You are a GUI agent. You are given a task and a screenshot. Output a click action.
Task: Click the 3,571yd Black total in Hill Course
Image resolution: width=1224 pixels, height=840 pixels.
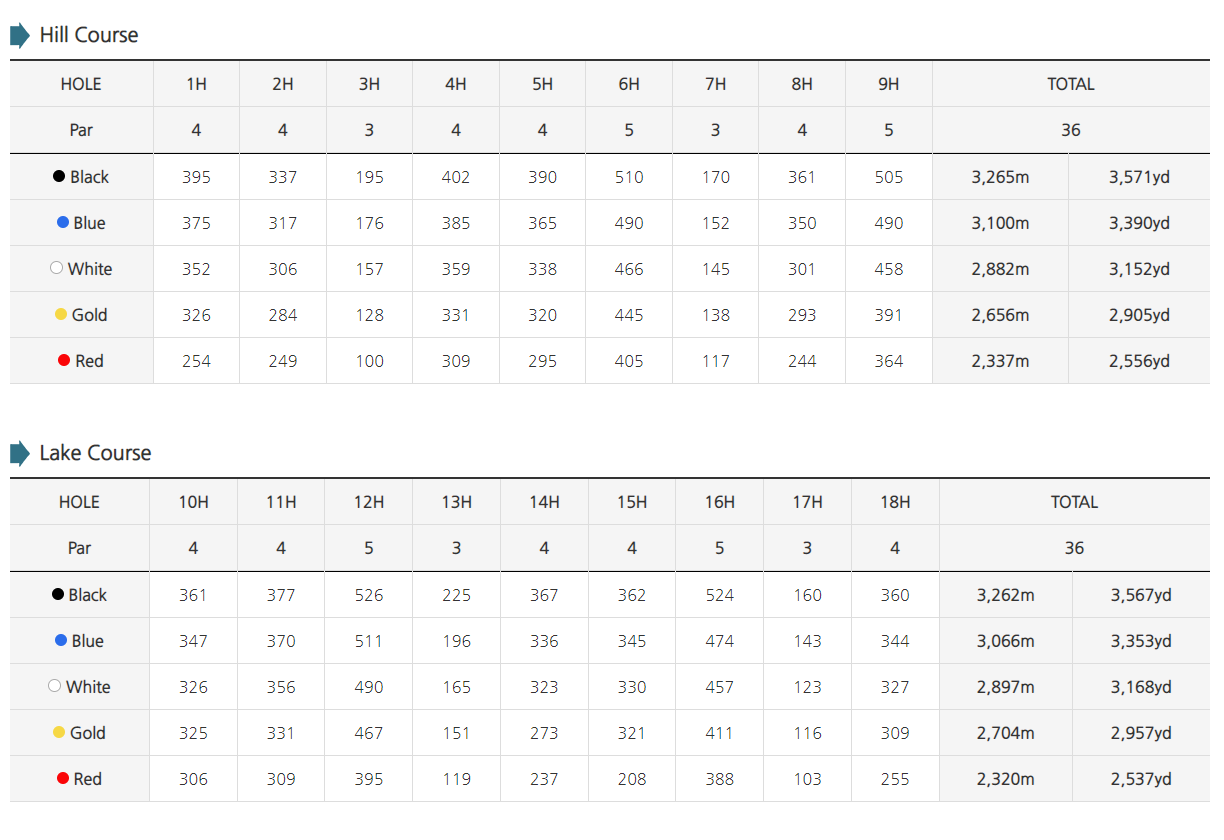click(1139, 177)
